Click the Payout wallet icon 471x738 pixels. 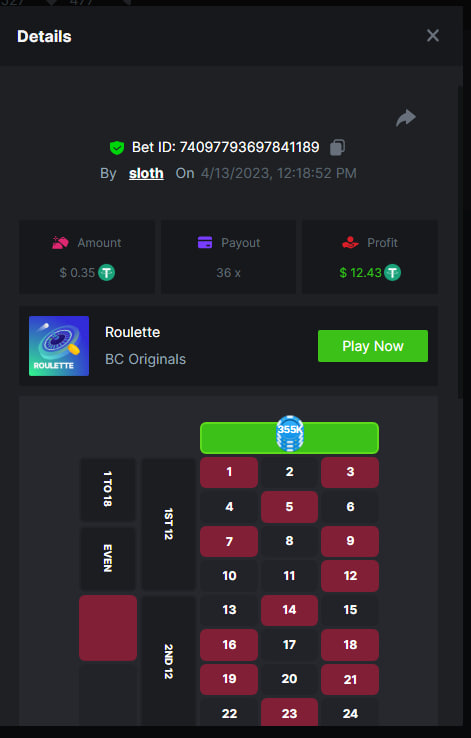[x=205, y=243]
